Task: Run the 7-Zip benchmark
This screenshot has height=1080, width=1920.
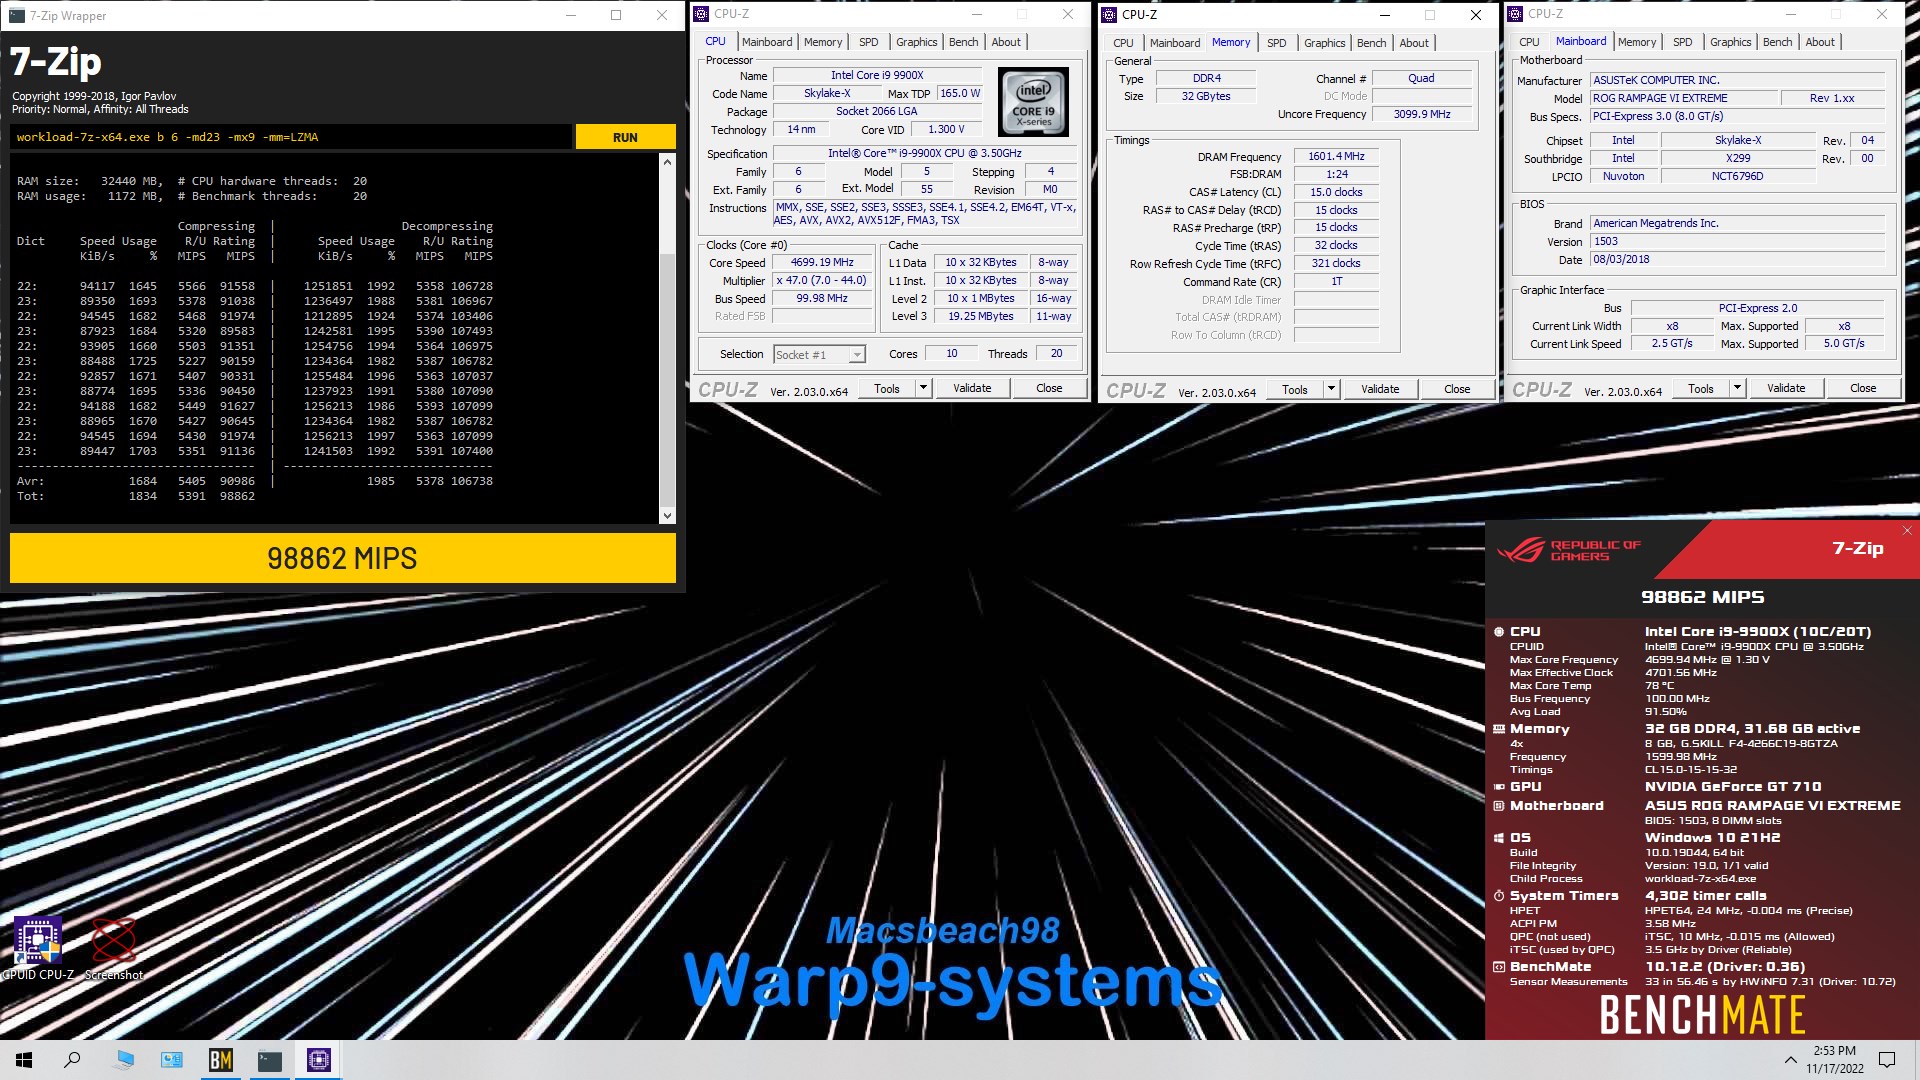Action: point(625,137)
